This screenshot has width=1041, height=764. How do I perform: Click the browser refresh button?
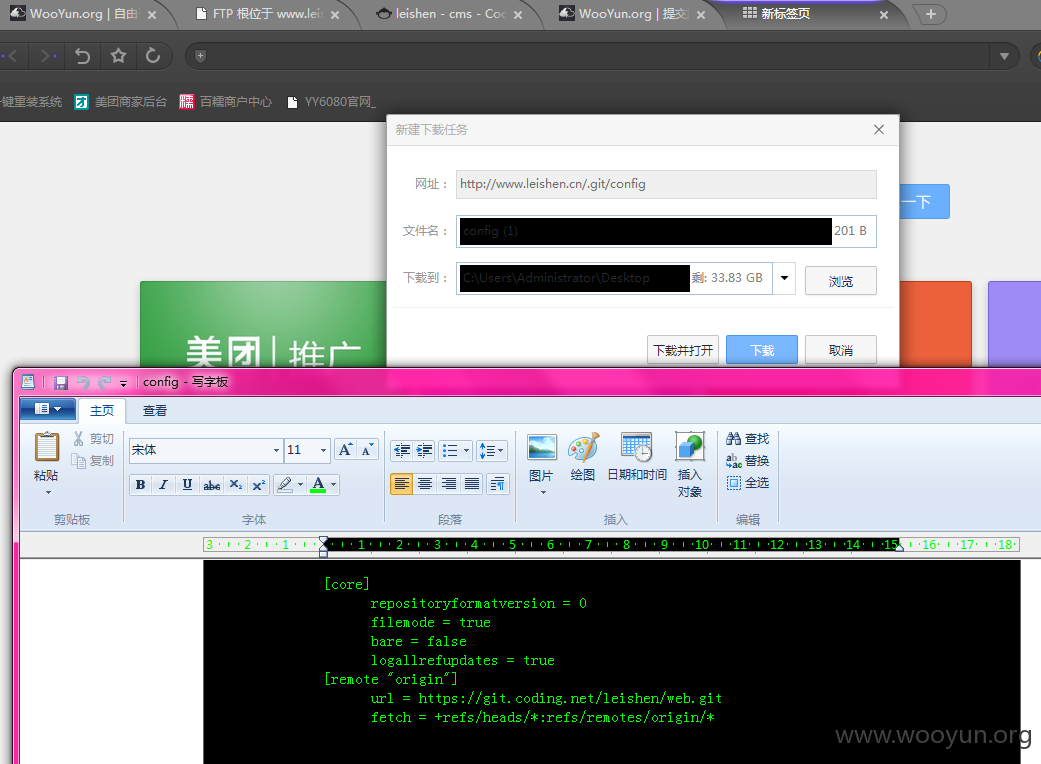(153, 56)
